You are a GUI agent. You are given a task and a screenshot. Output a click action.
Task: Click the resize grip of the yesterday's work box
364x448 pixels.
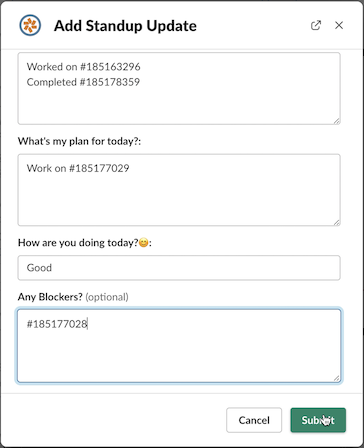[x=336, y=121]
